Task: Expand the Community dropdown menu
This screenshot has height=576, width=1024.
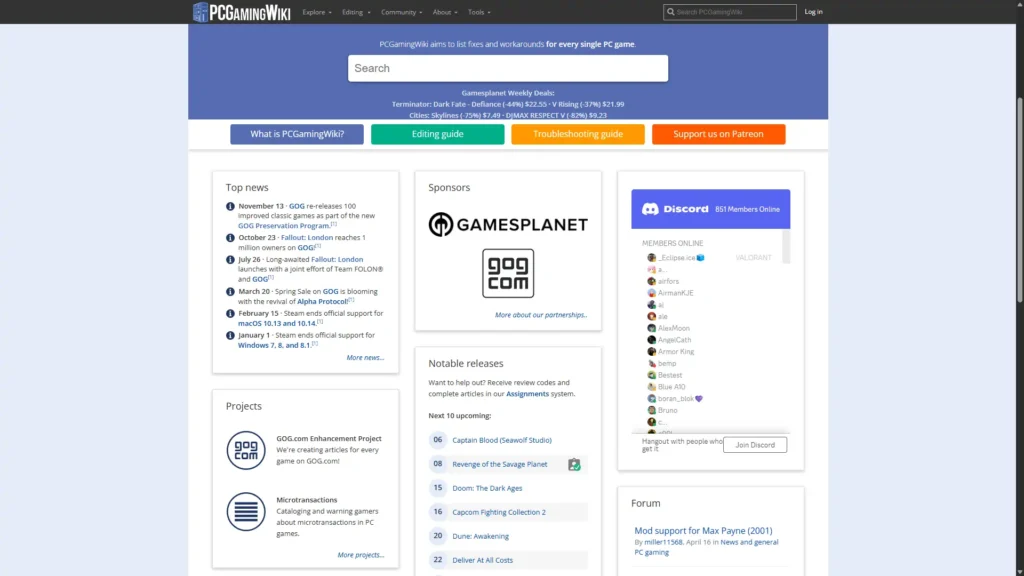Action: click(x=402, y=12)
